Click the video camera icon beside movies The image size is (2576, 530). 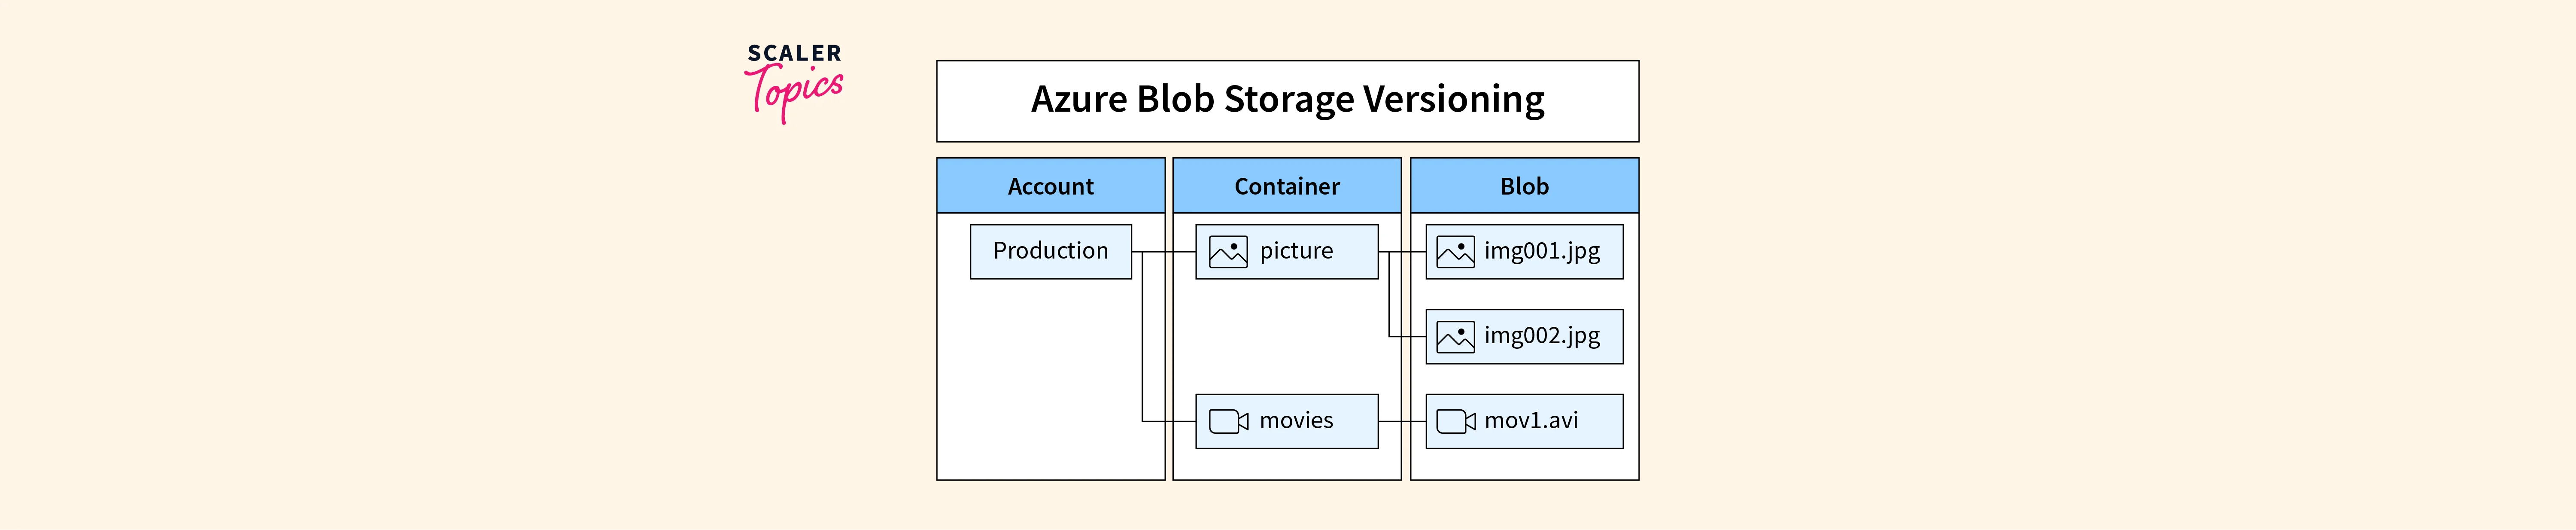pyautogui.click(x=1228, y=421)
